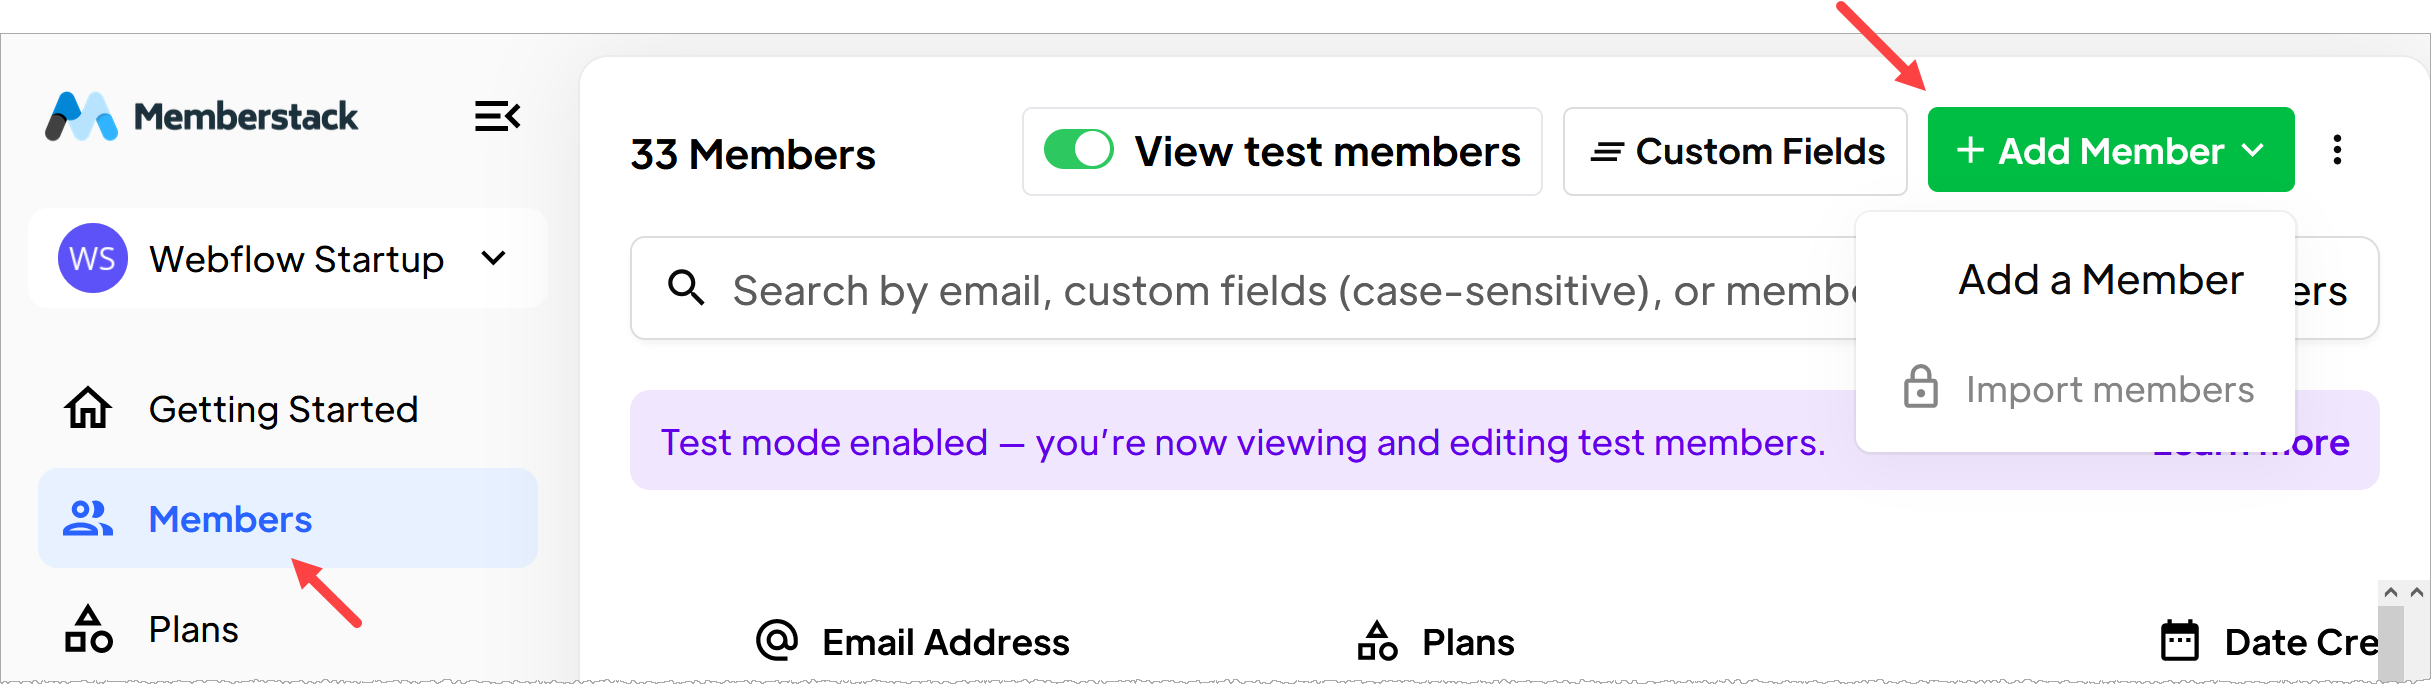This screenshot has width=2431, height=684.
Task: Open Members in the sidebar
Action: point(230,519)
